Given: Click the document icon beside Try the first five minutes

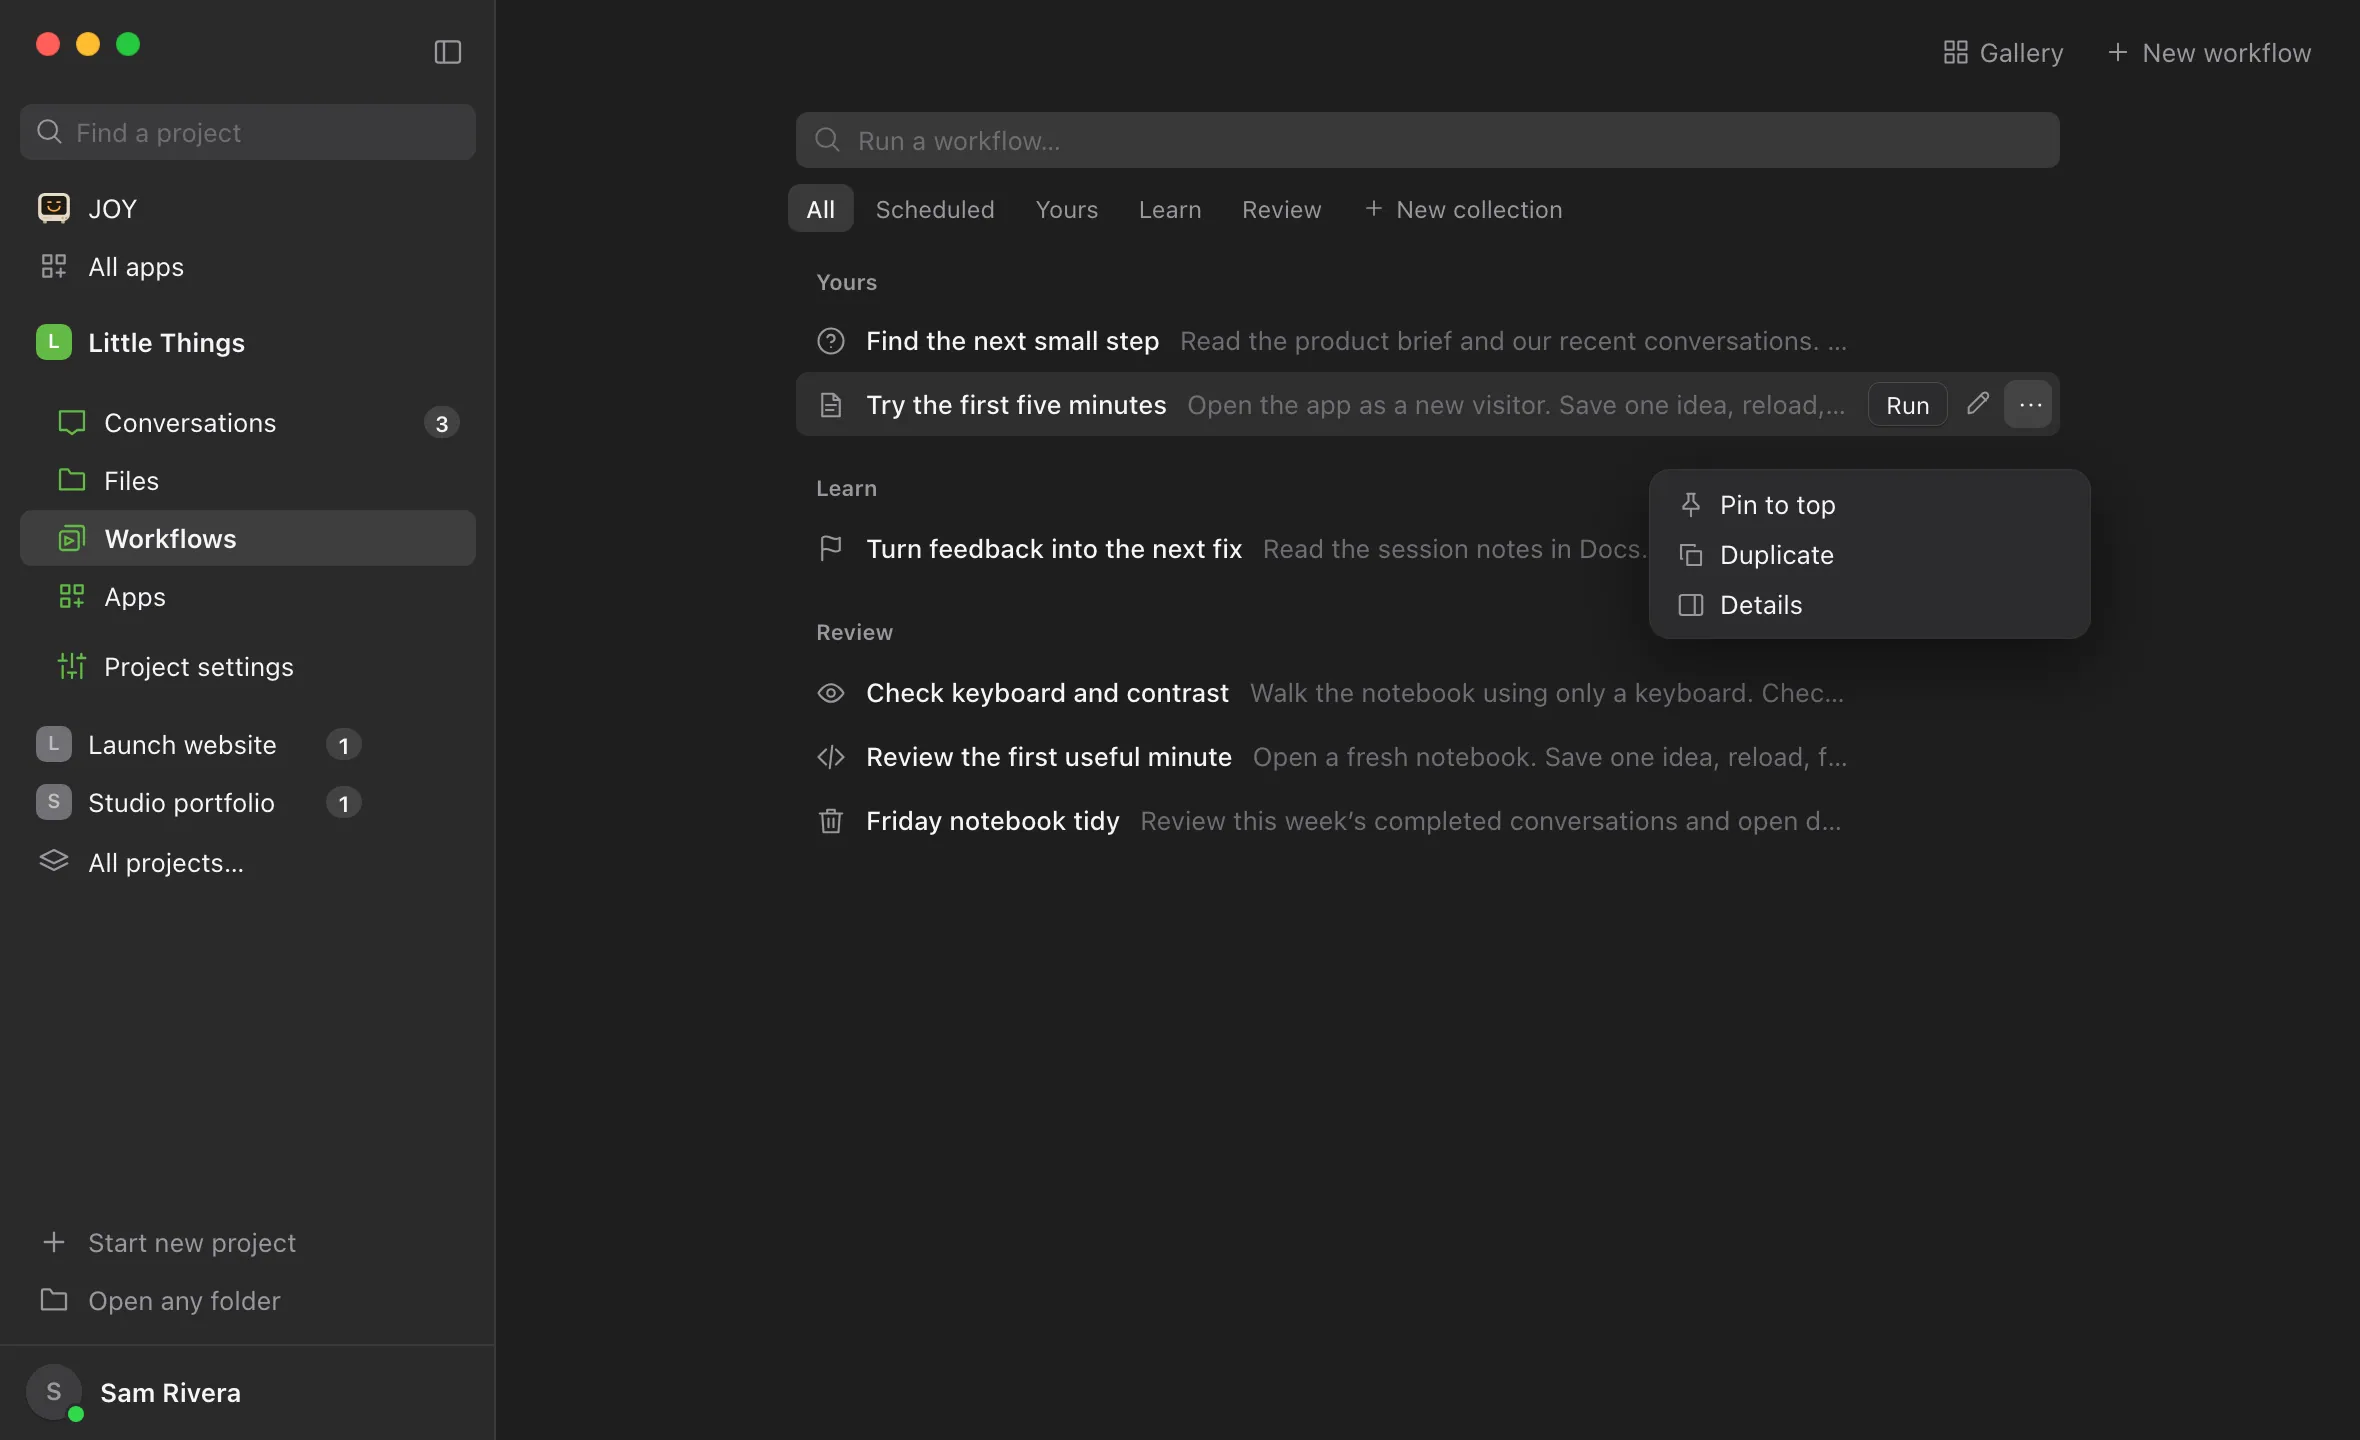Looking at the screenshot, I should coord(830,405).
